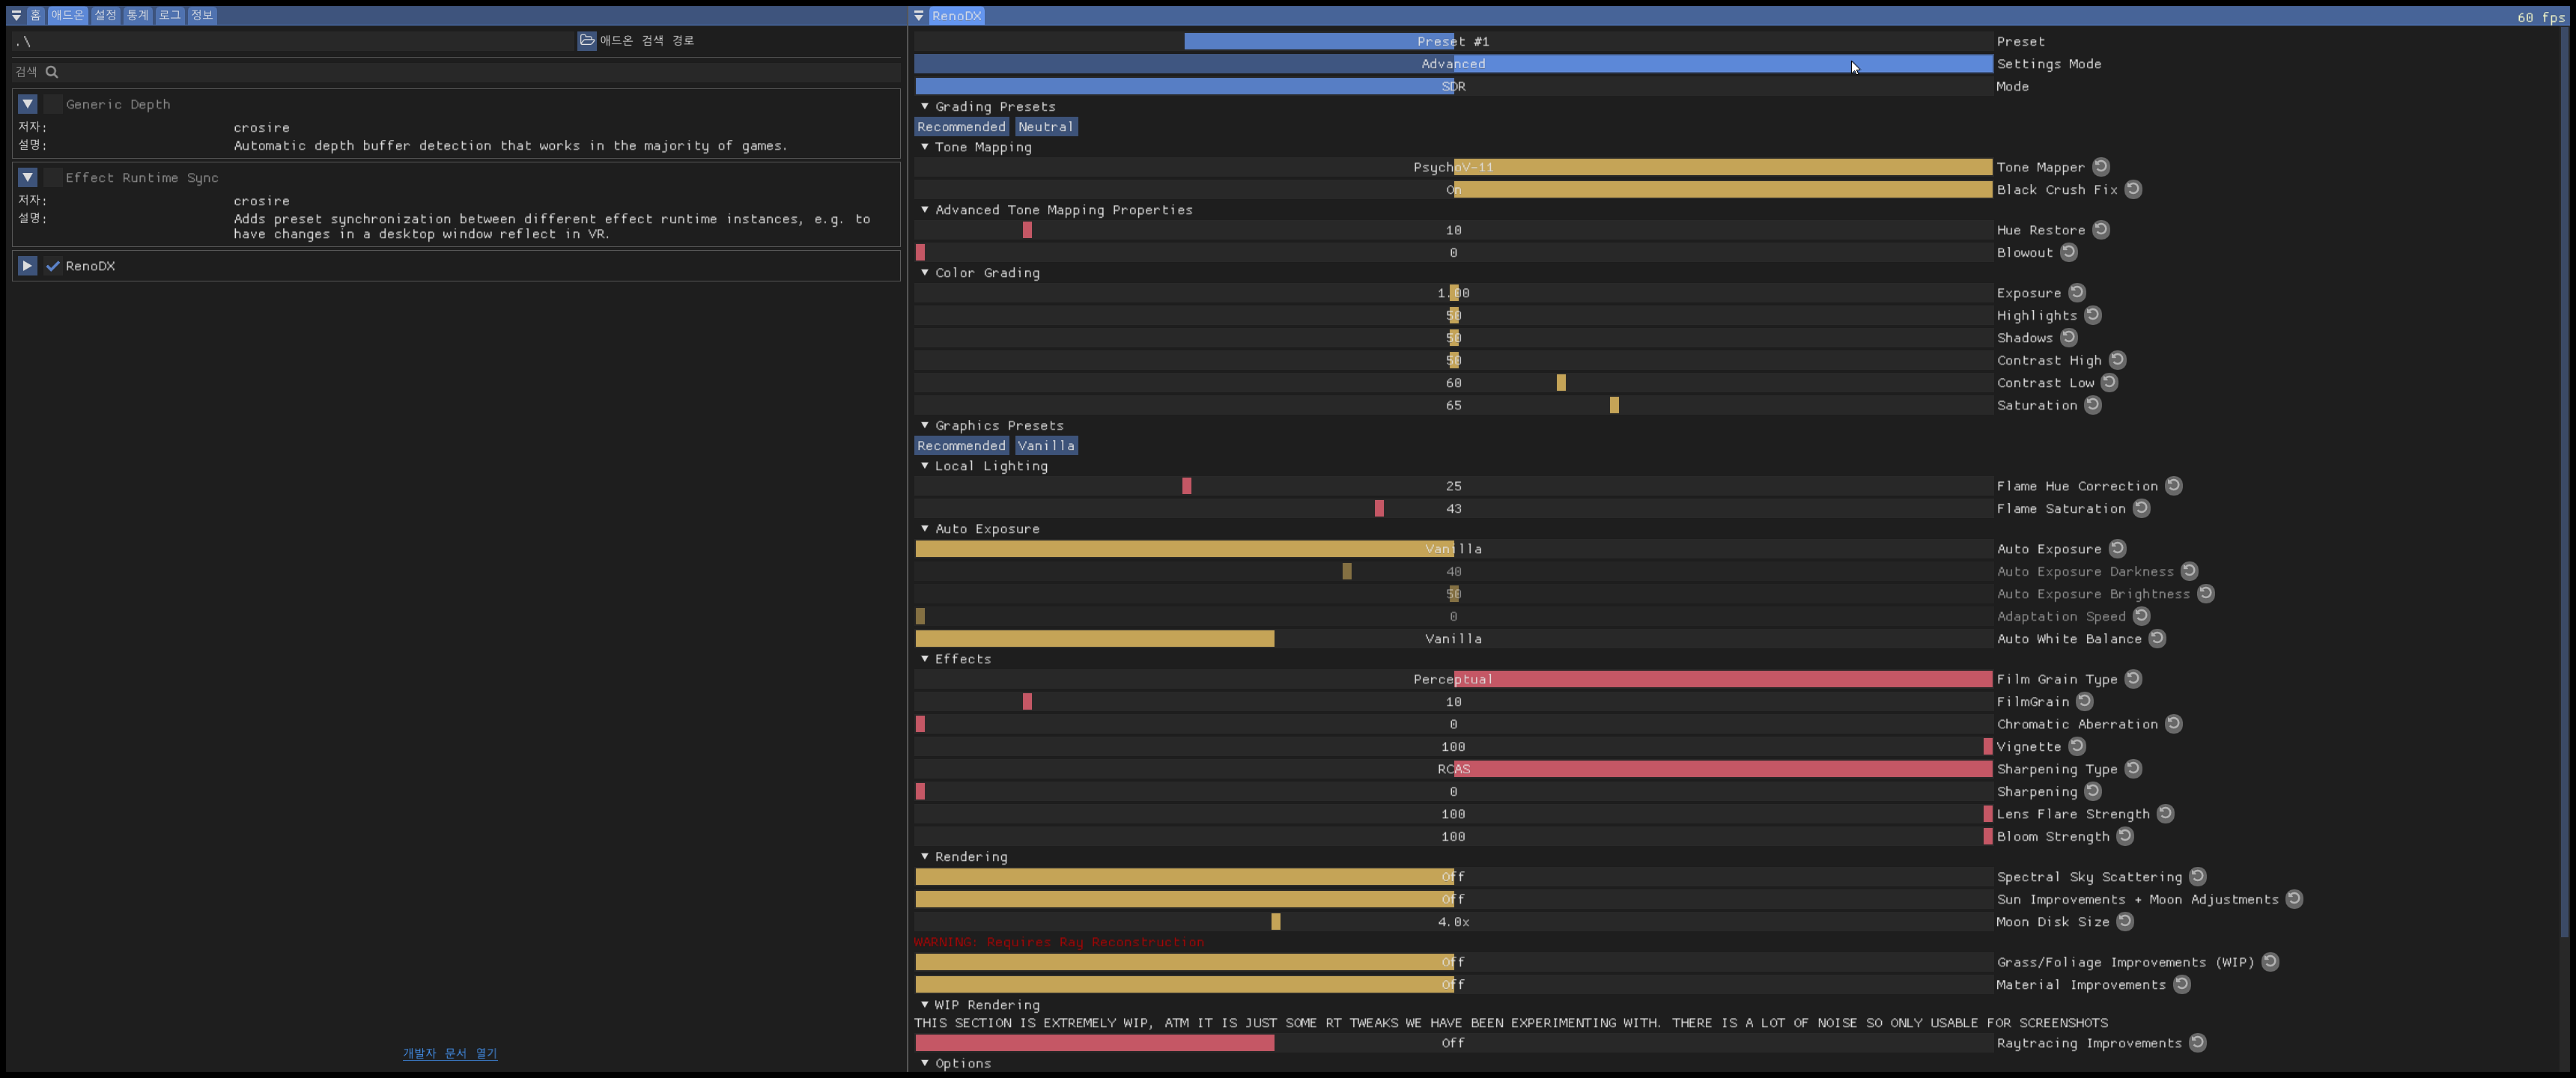Viewport: 2576px width, 1078px height.
Task: Reset the Tone Mapper setting
Action: [2101, 167]
